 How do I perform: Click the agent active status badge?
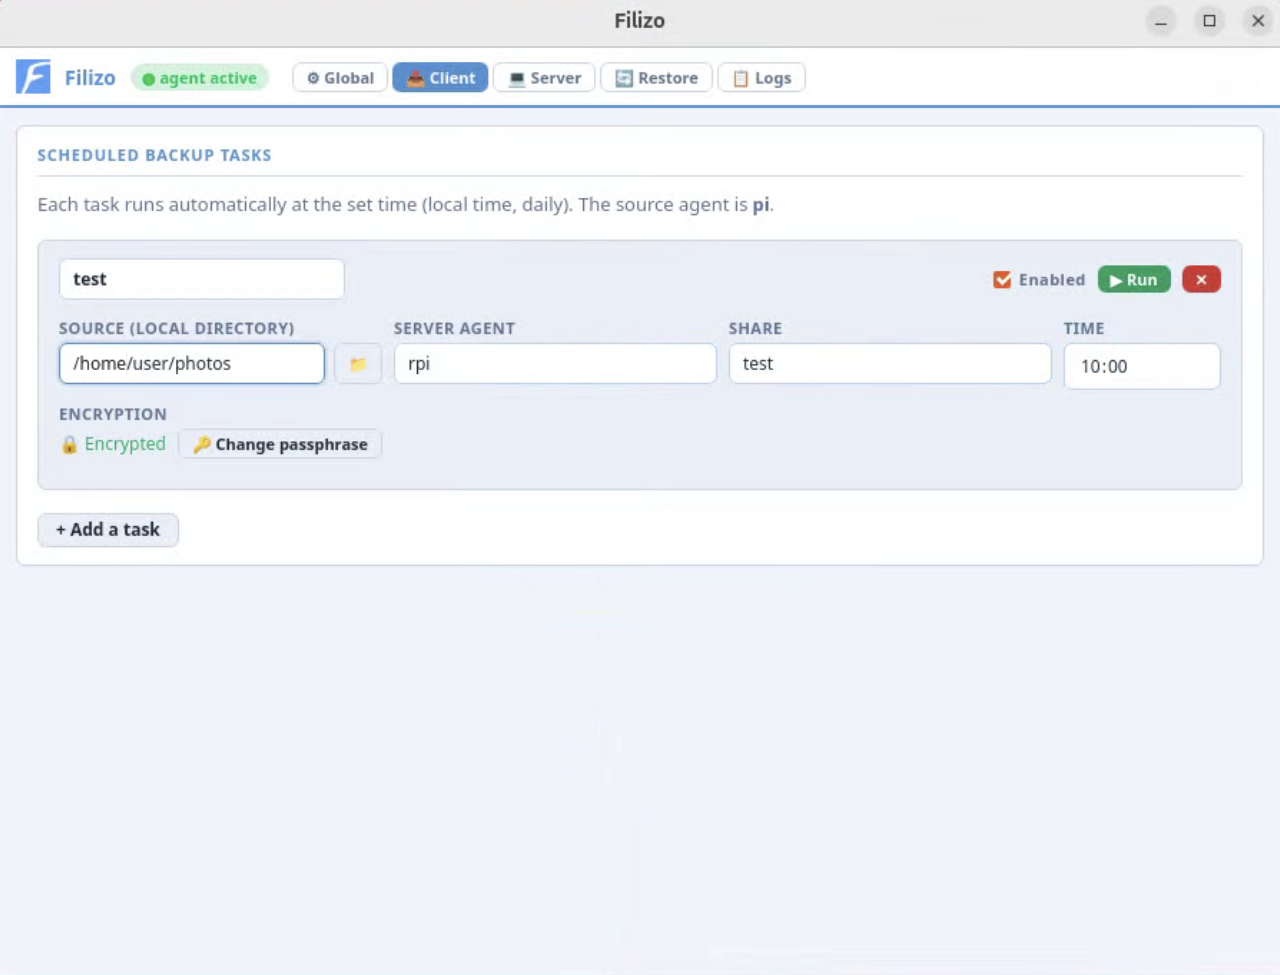point(199,78)
